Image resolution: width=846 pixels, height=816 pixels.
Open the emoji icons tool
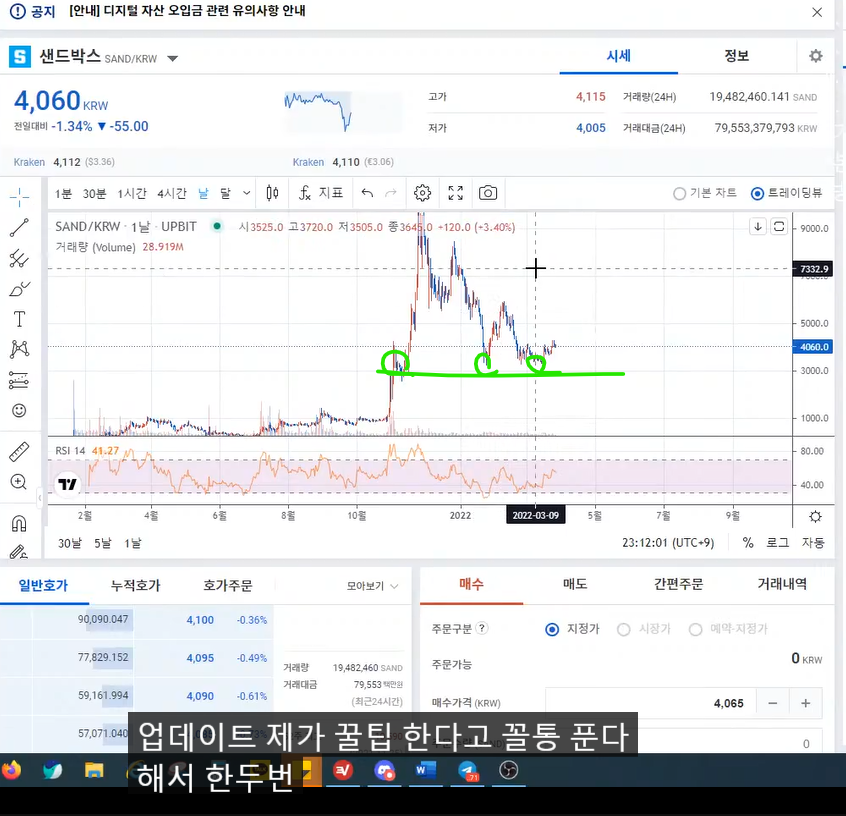point(19,411)
